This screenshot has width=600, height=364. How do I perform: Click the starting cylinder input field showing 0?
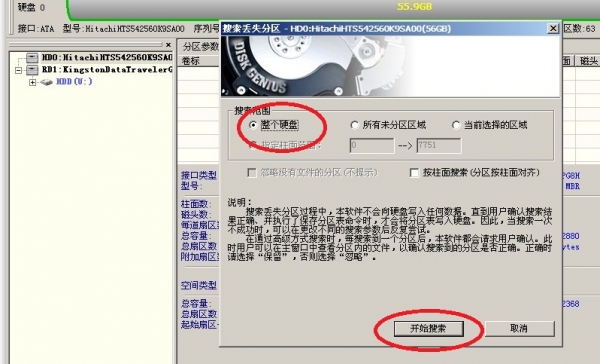(372, 145)
